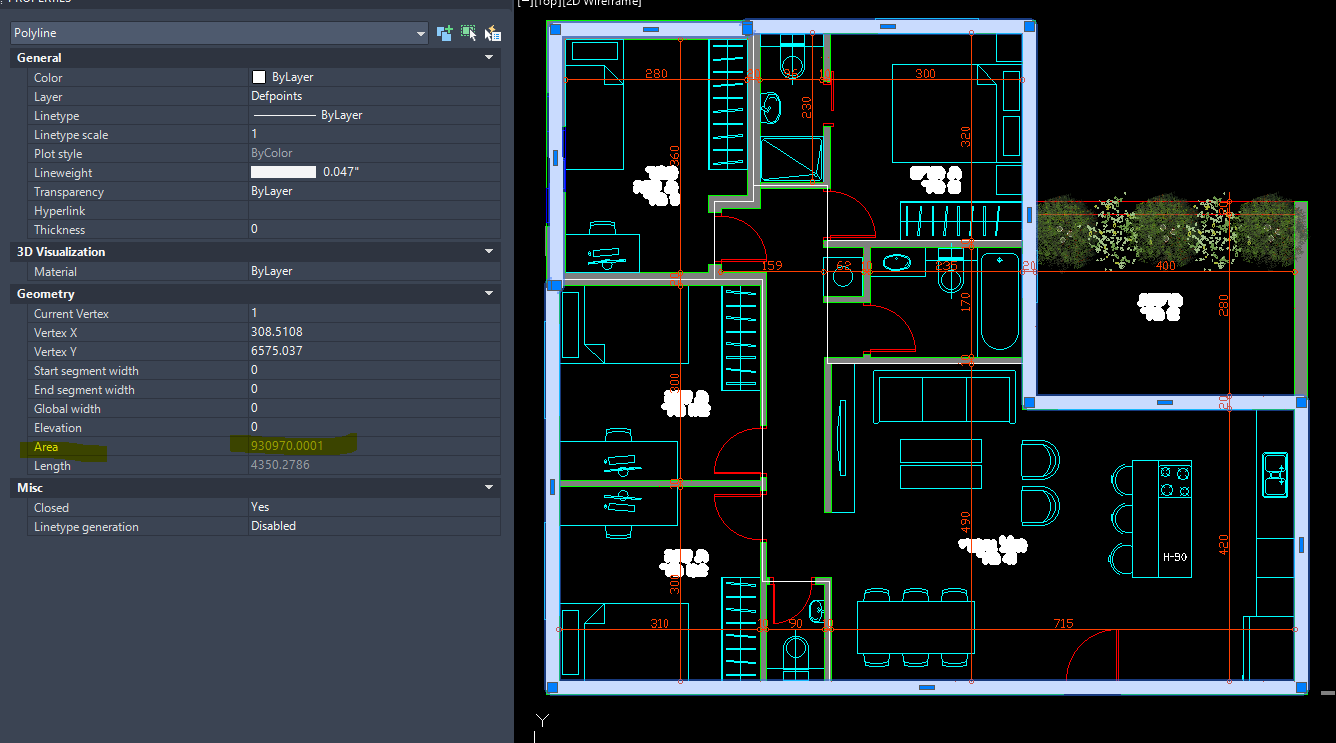
Task: Toggle the PICKADD value icon
Action: click(445, 33)
